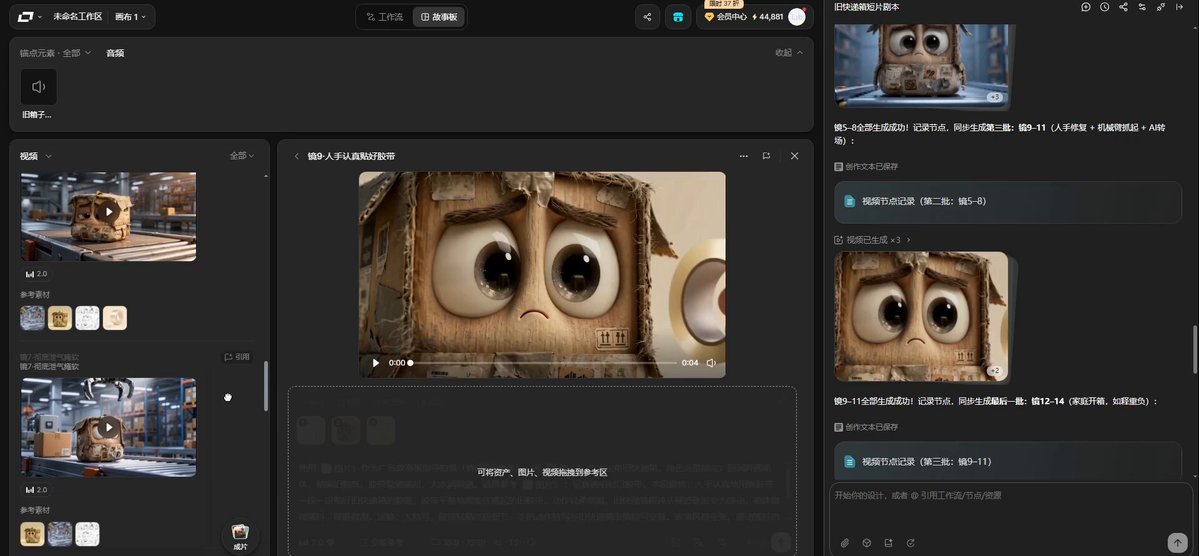Screen dimensions: 1199x556
Task: Open the user avatar menu
Action: click(797, 17)
